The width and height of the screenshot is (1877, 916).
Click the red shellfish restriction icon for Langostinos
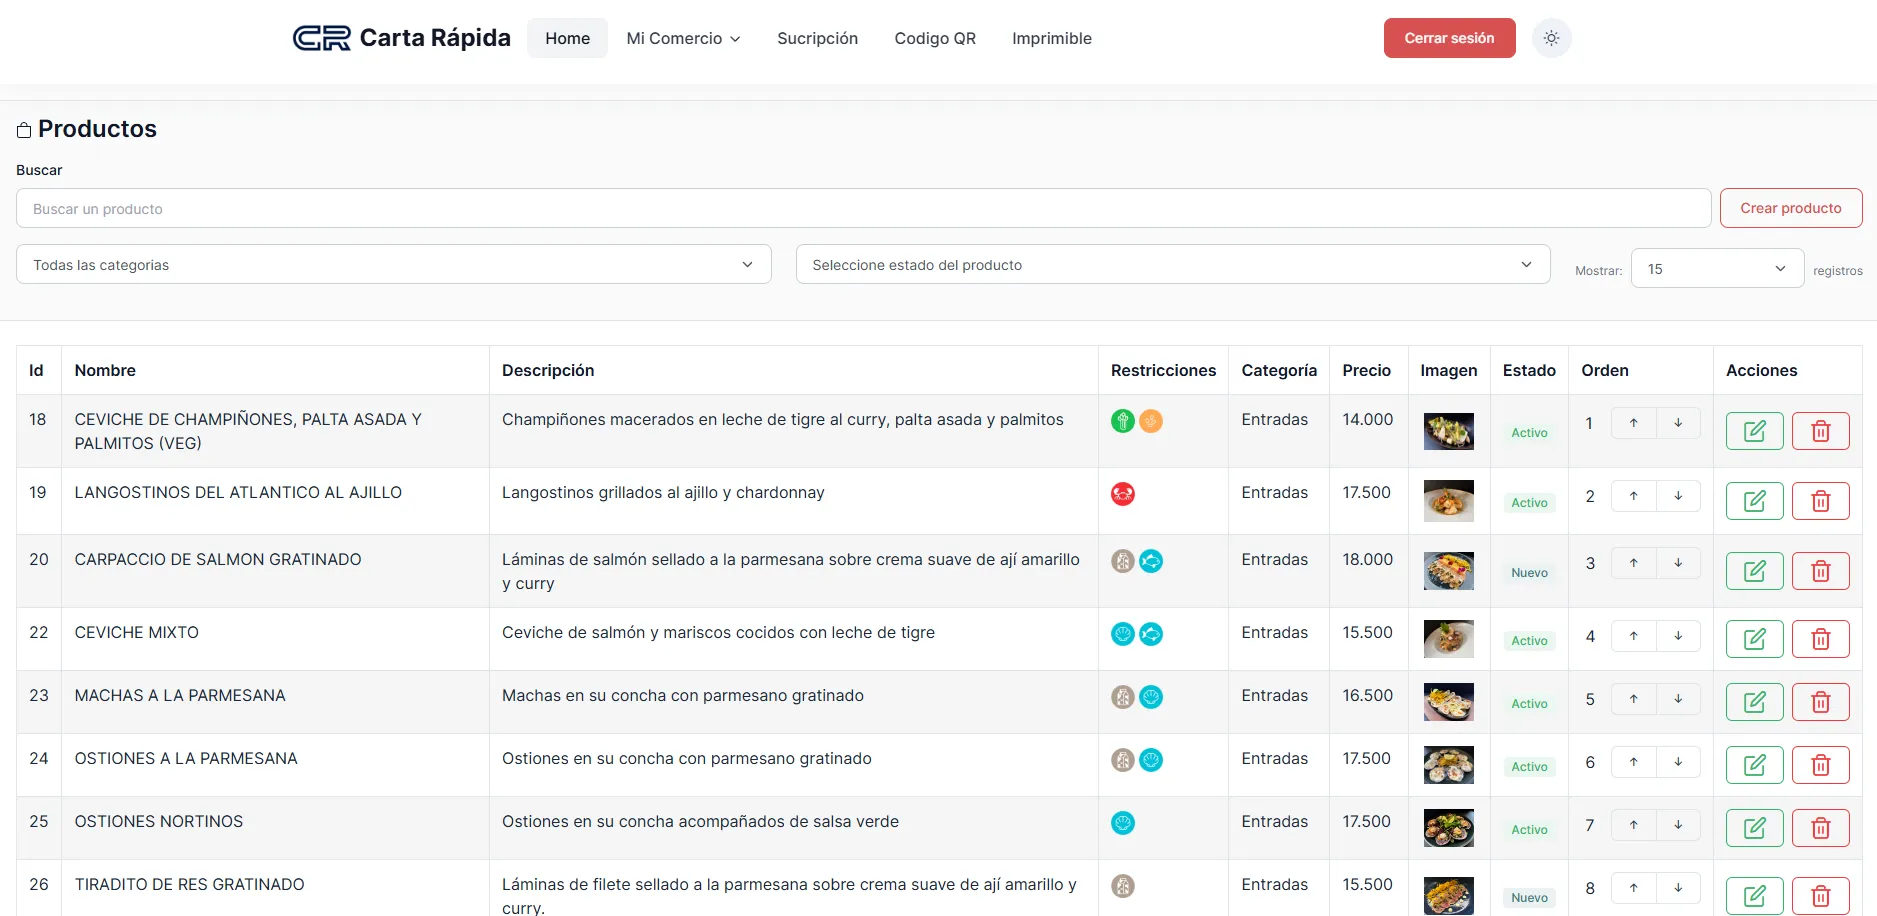pyautogui.click(x=1123, y=494)
